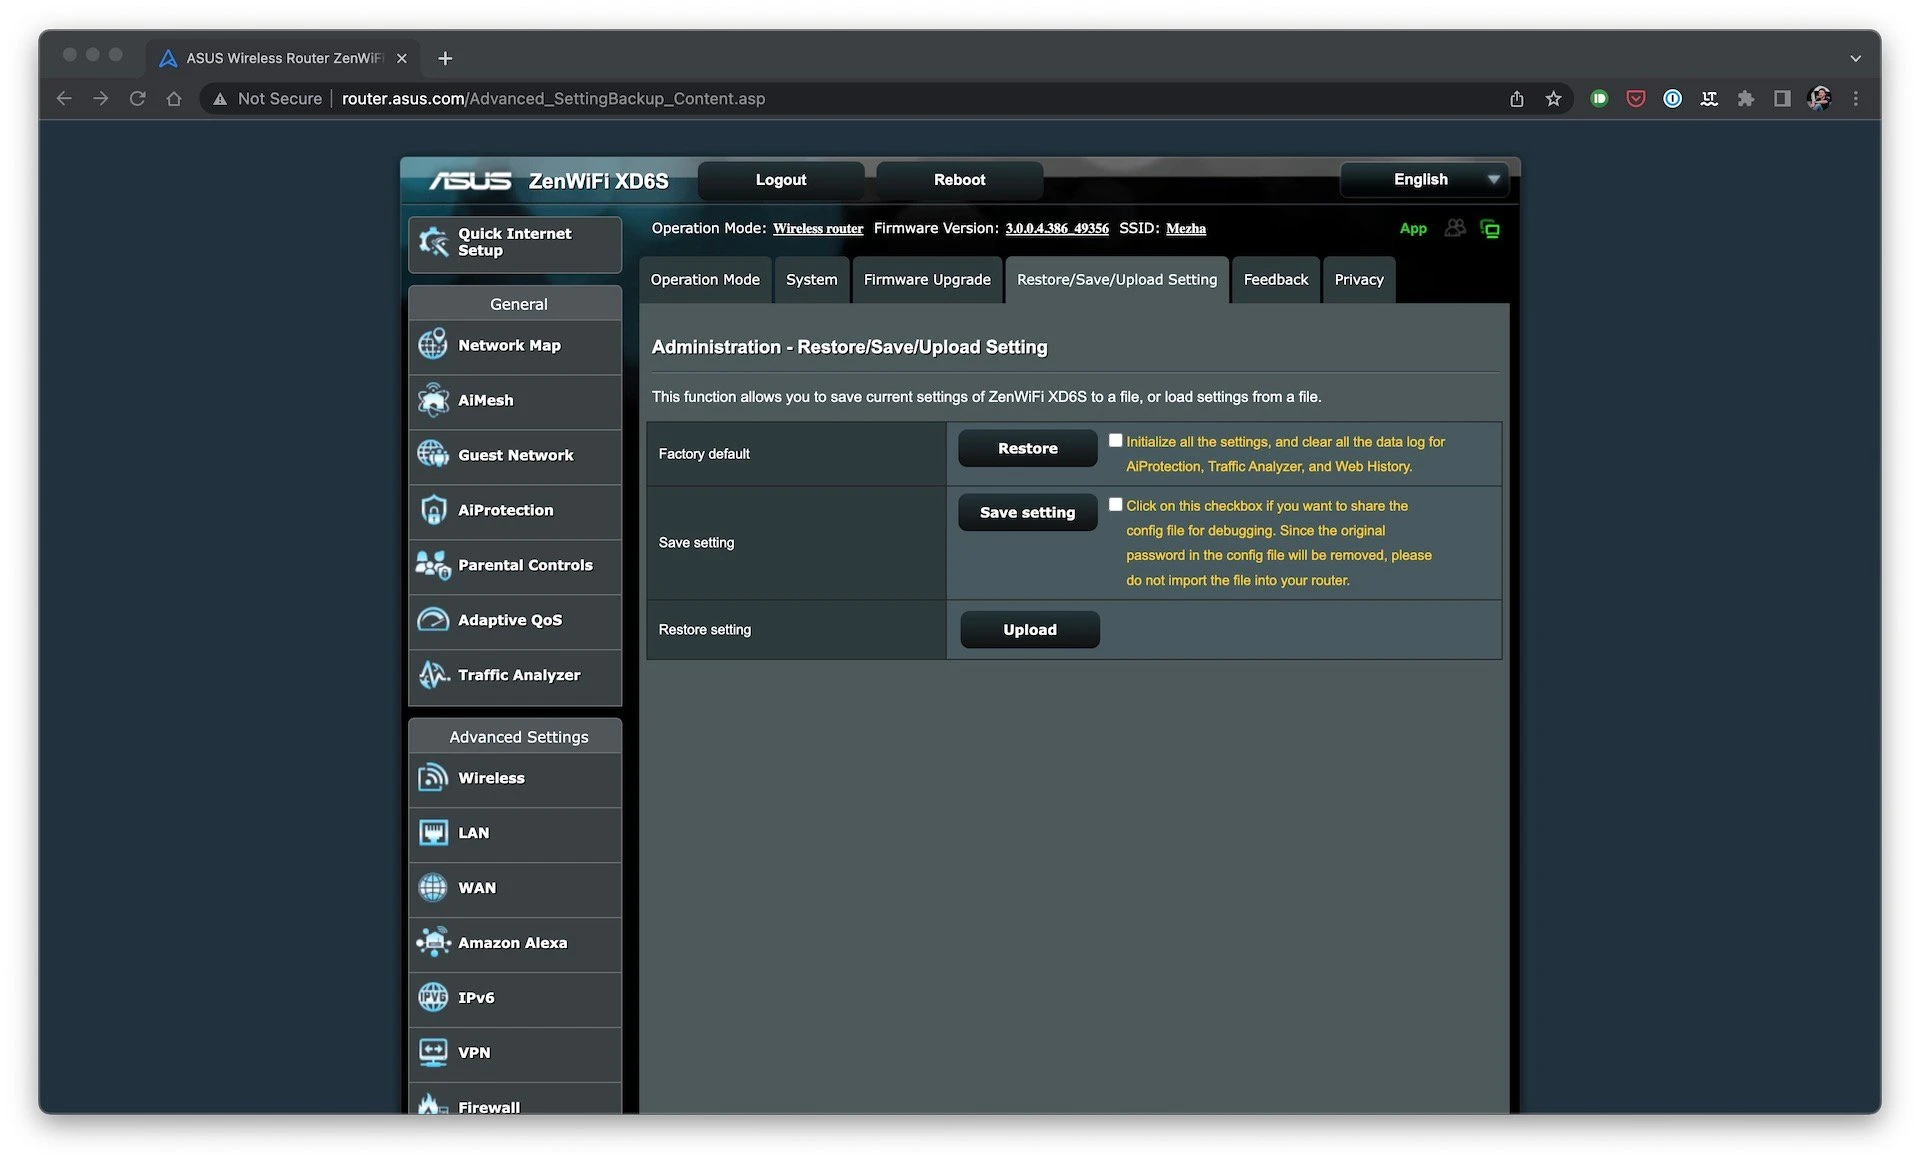Viewport: 1920px width, 1162px height.
Task: Click the Mezha SSID link
Action: tap(1186, 229)
